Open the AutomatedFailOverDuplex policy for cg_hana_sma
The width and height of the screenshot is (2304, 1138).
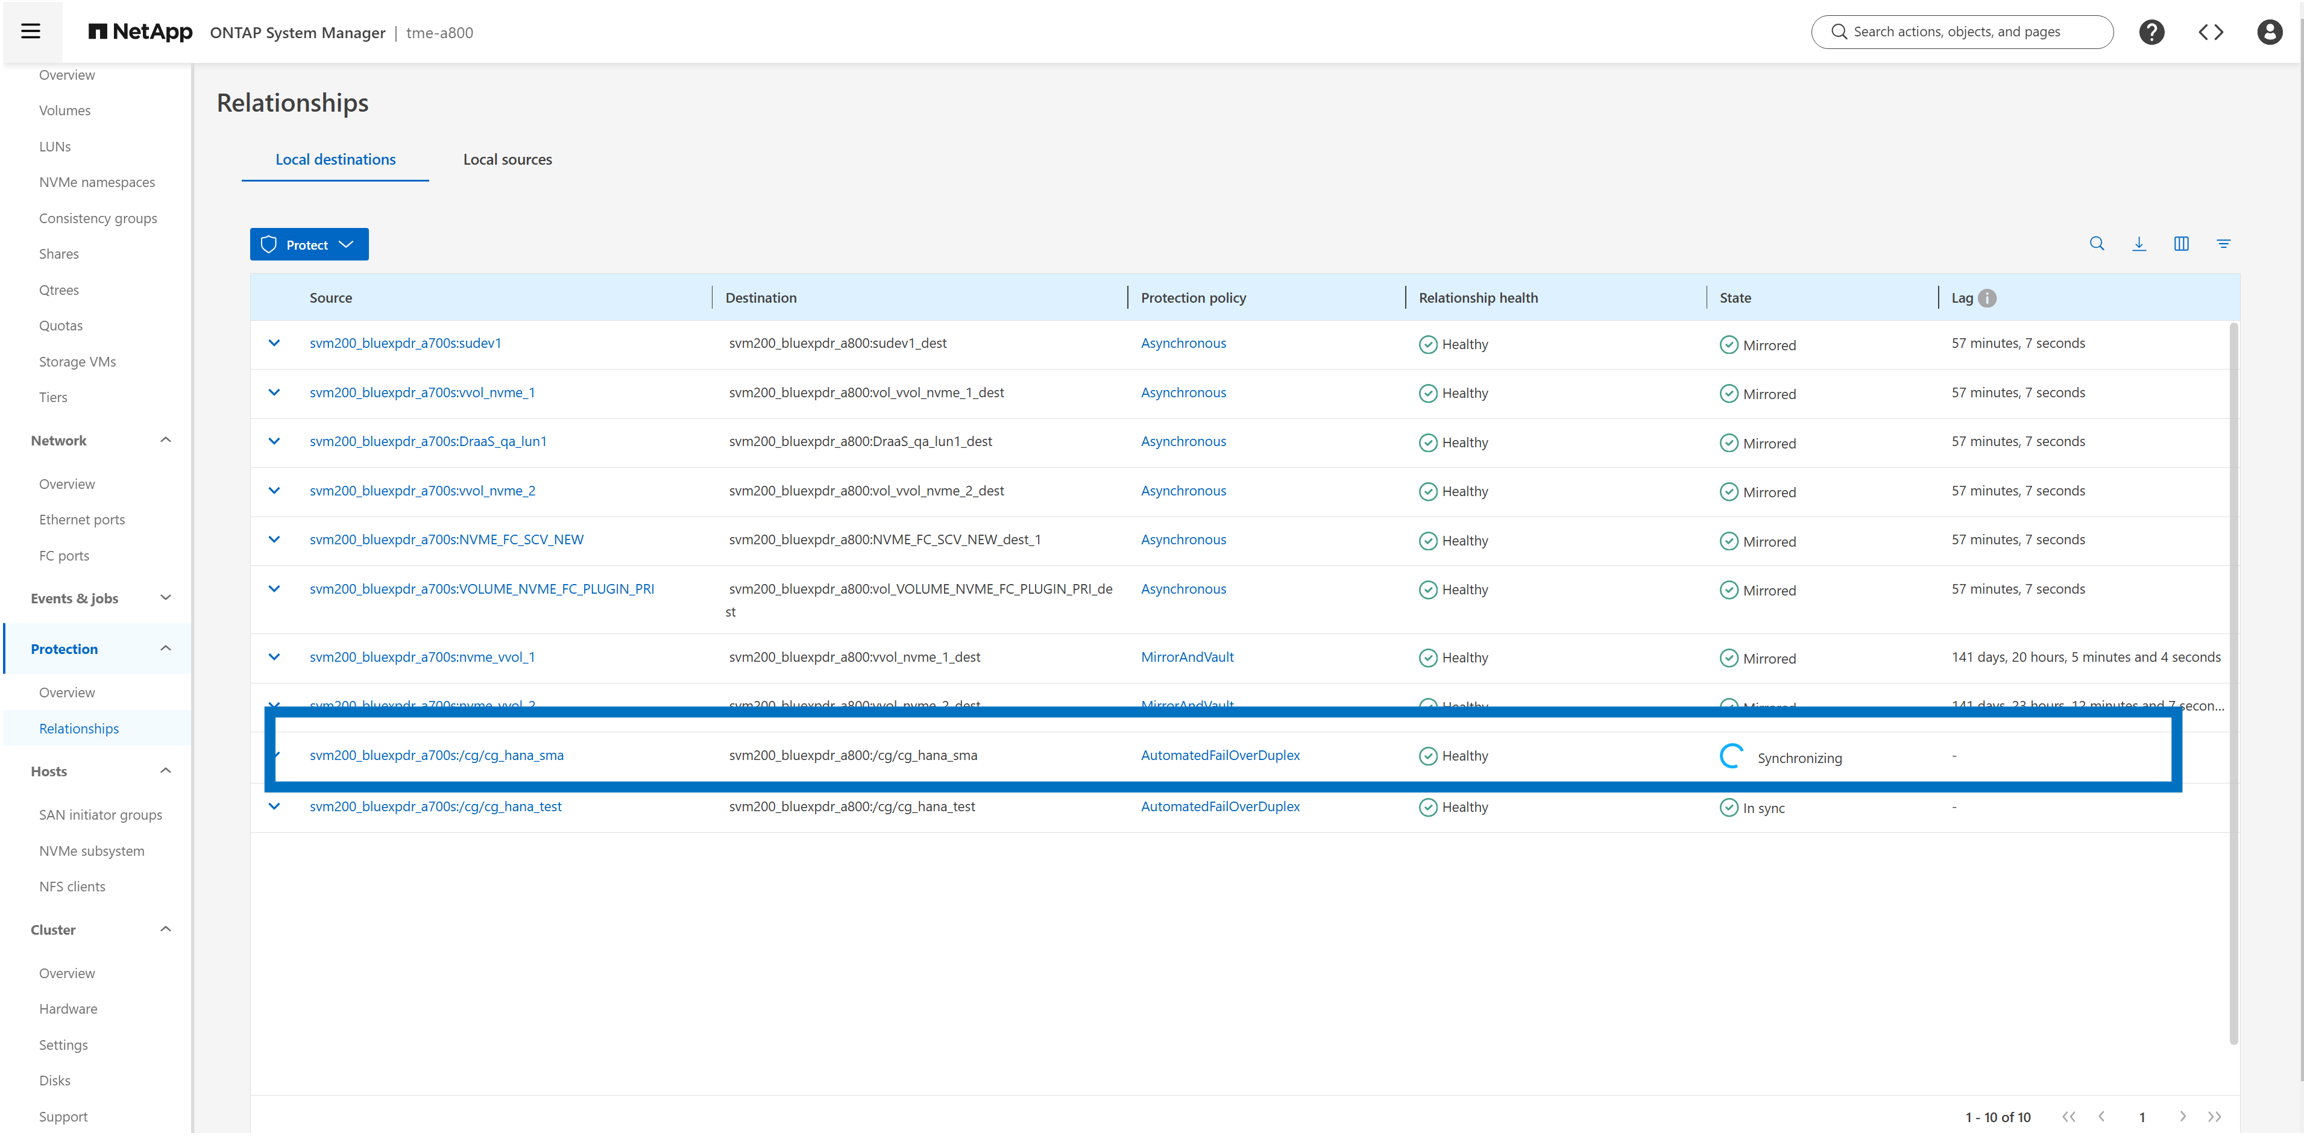pyautogui.click(x=1220, y=755)
